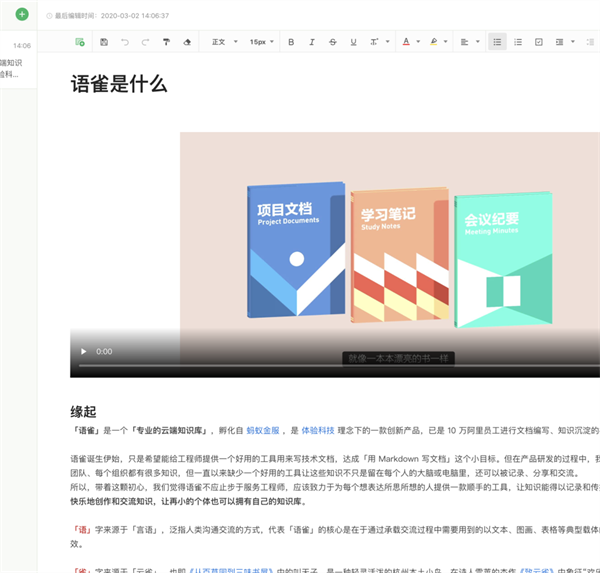Open the highlight color picker arrow

click(x=445, y=42)
